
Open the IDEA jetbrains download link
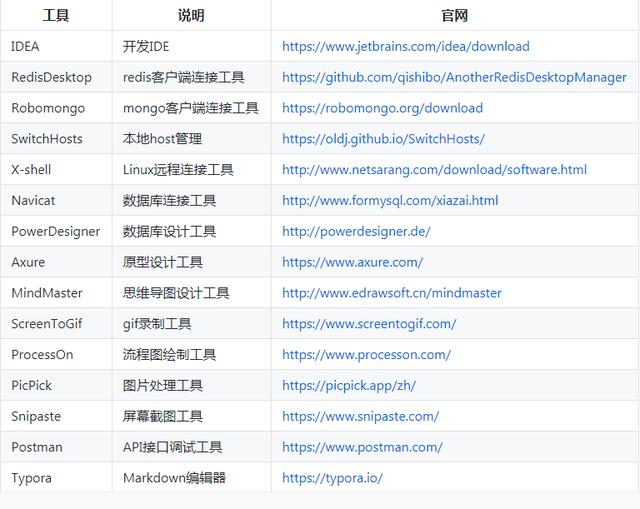tap(405, 46)
